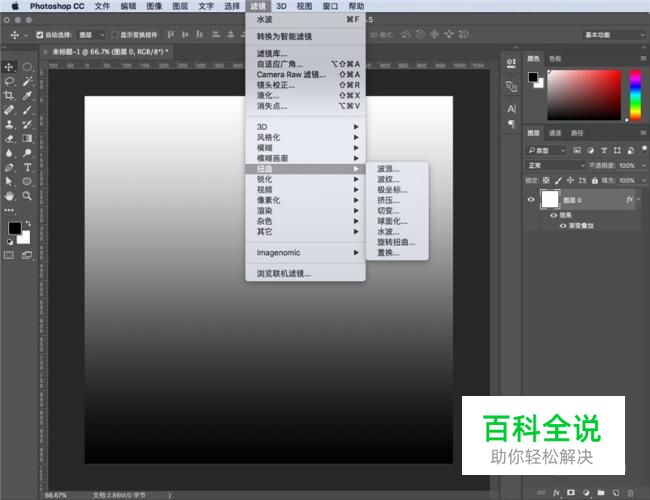This screenshot has height=500, width=650.
Task: Open the 基本功能 workspace dropdown
Action: pyautogui.click(x=614, y=35)
